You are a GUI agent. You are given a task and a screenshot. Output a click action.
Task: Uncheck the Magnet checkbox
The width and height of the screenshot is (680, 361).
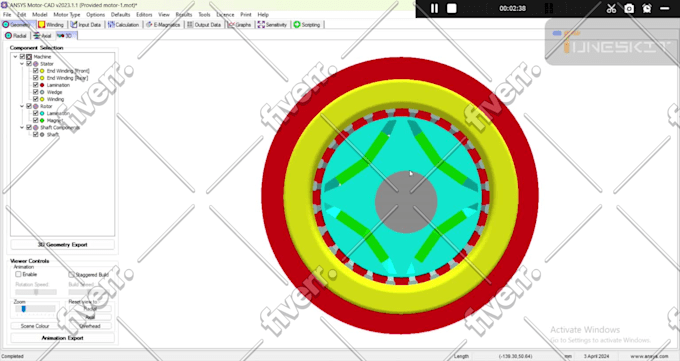tap(36, 121)
